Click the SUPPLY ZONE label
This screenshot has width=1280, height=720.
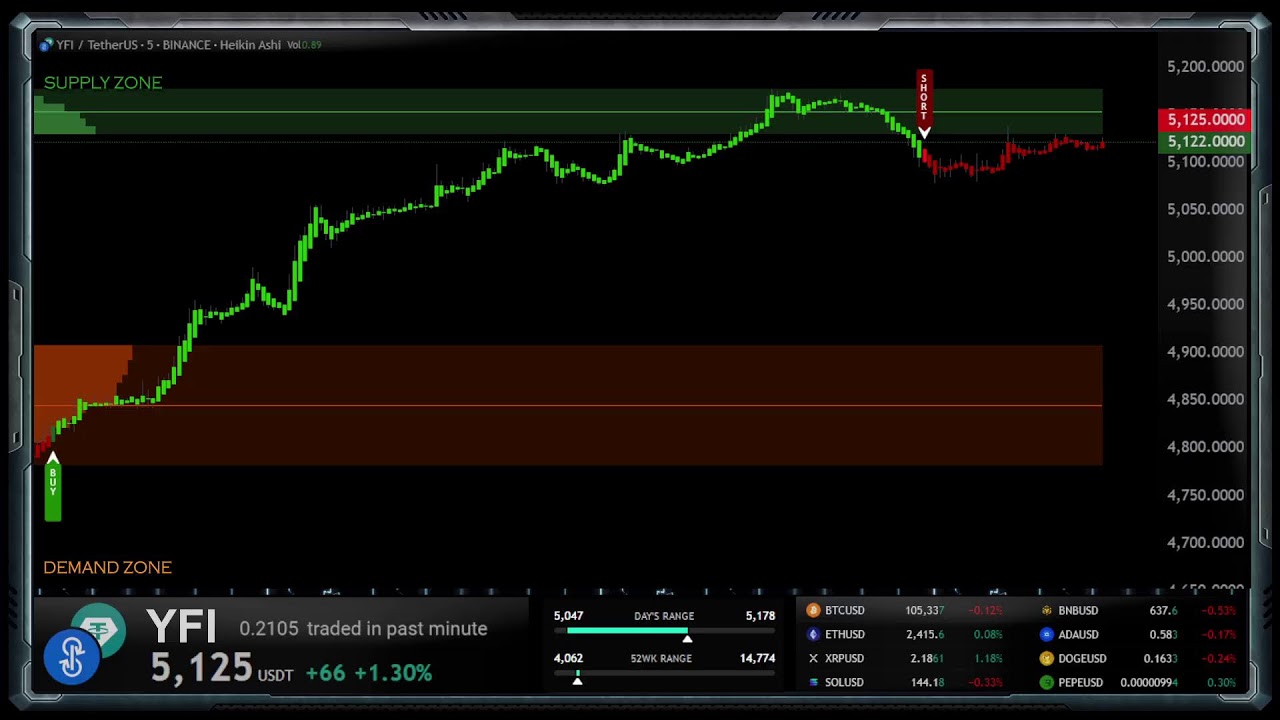[x=103, y=83]
